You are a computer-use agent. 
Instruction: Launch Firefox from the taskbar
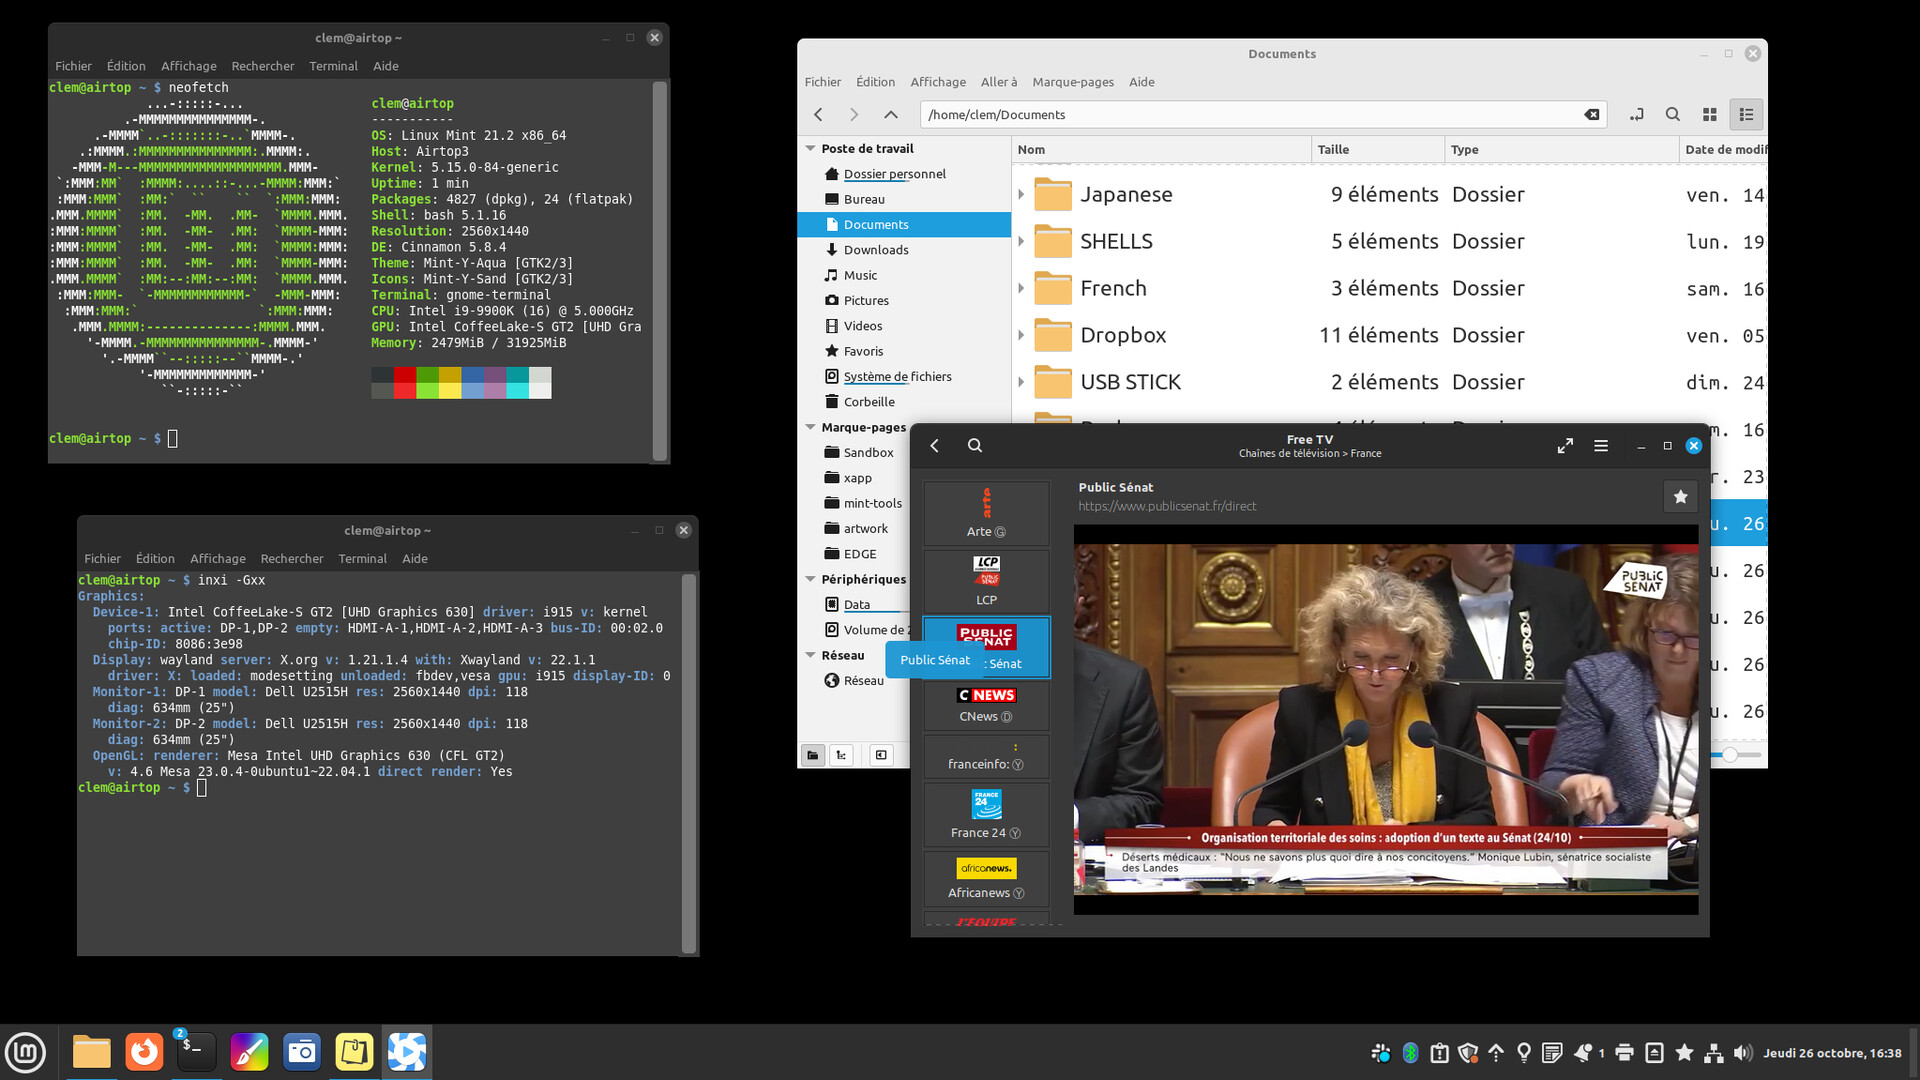(x=144, y=1052)
